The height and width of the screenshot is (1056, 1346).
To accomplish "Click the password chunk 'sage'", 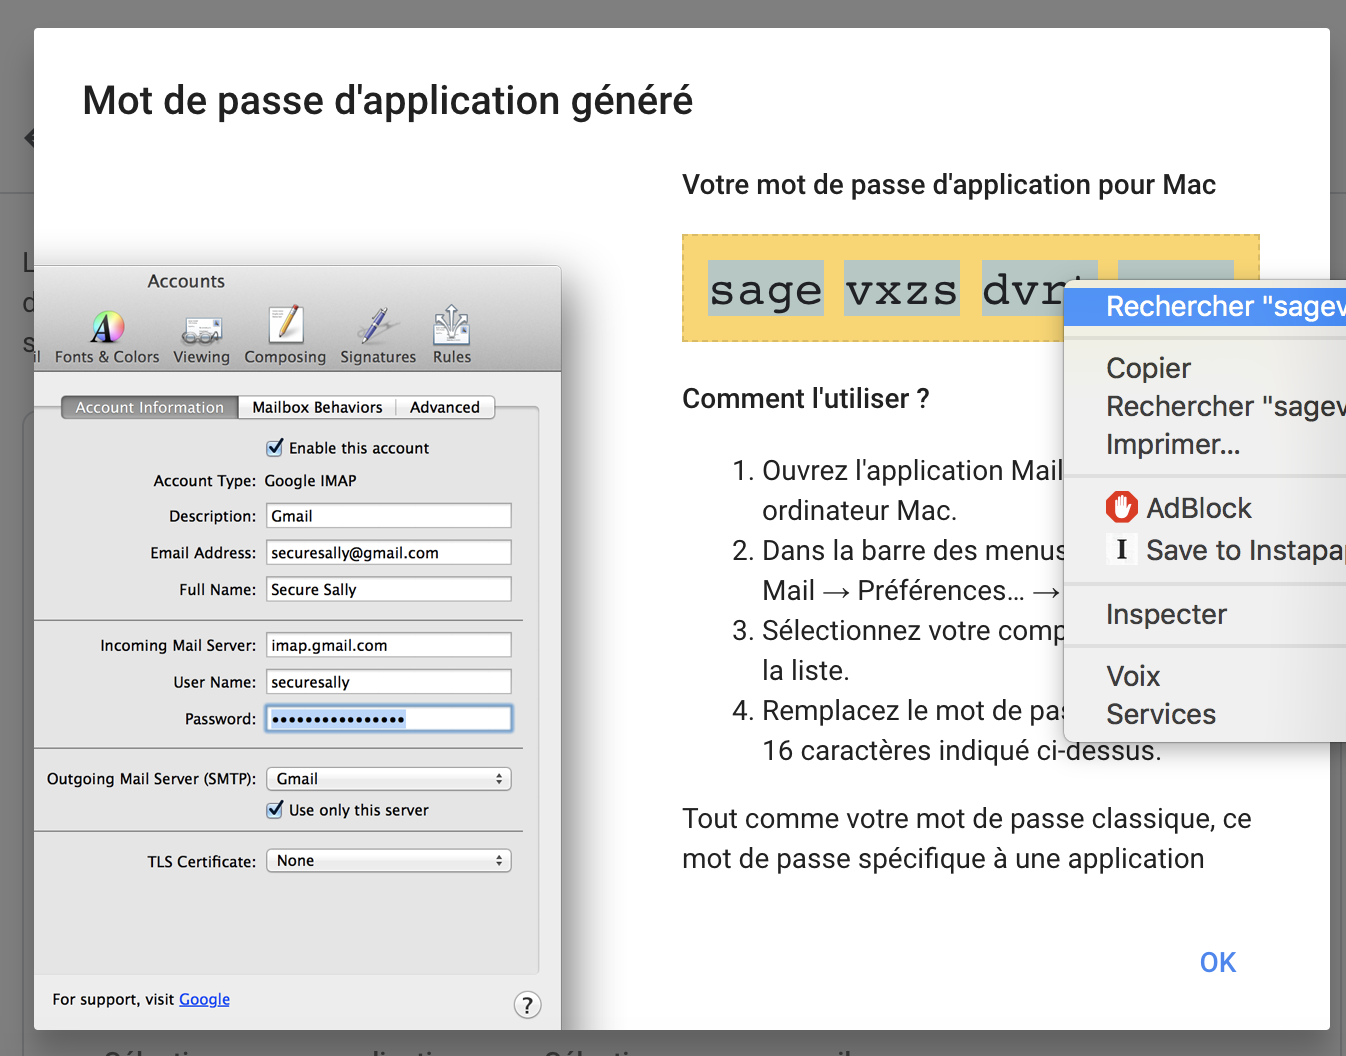I will point(766,289).
